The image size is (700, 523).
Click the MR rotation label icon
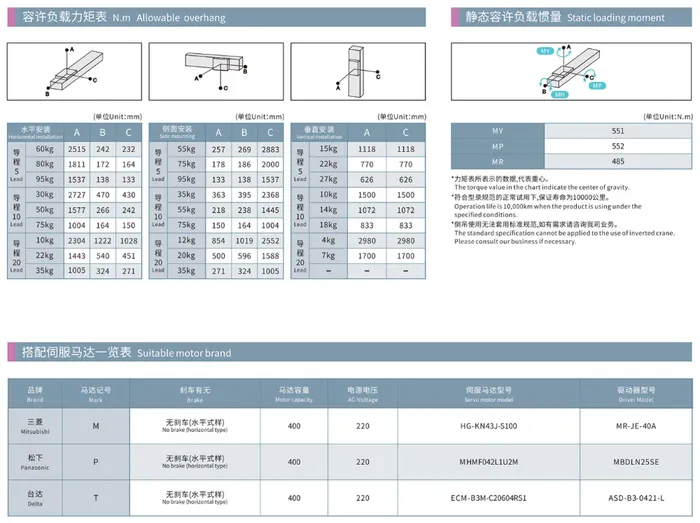click(x=560, y=95)
